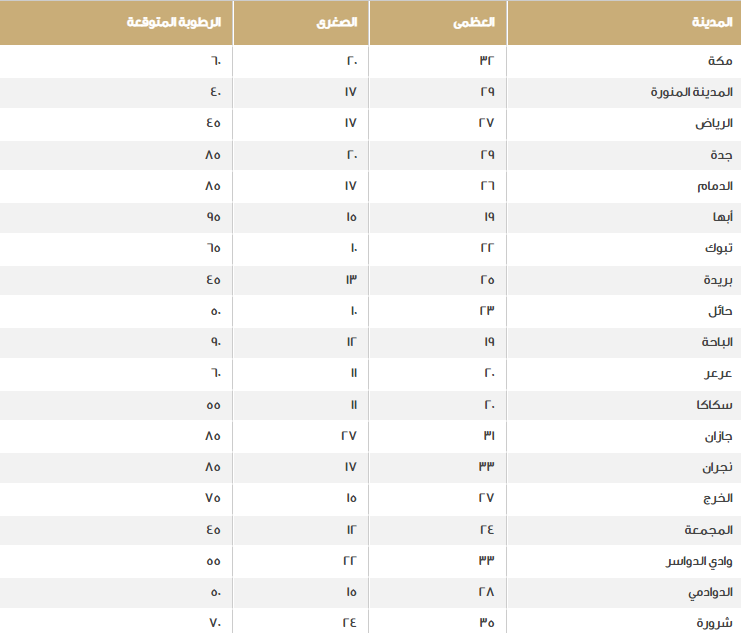Select the مكة city row
The width and height of the screenshot is (741, 633).
pyautogui.click(x=370, y=61)
